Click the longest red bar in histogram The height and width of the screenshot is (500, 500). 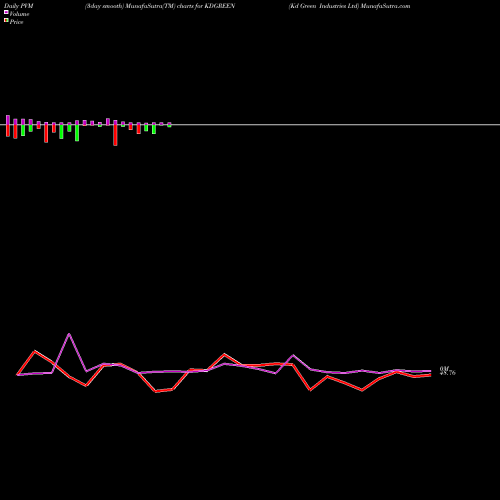[115, 135]
